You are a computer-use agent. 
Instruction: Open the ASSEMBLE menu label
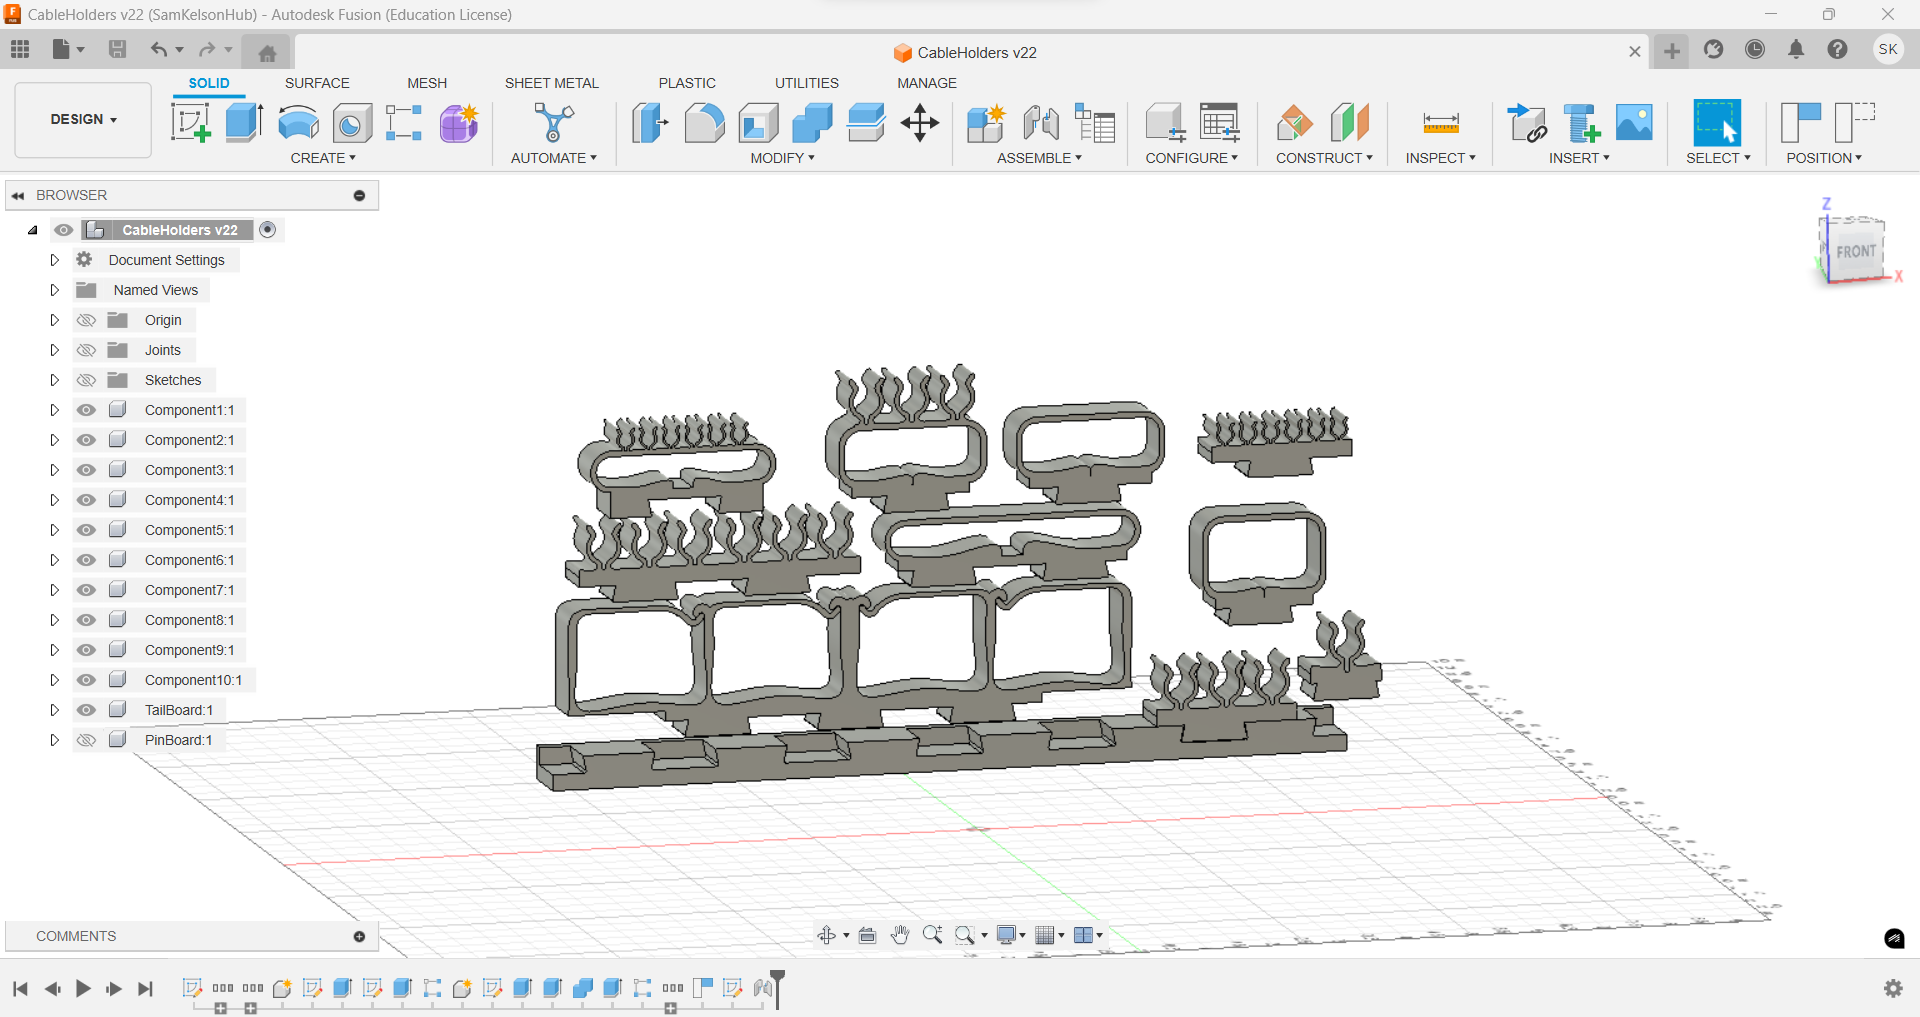coord(1039,158)
